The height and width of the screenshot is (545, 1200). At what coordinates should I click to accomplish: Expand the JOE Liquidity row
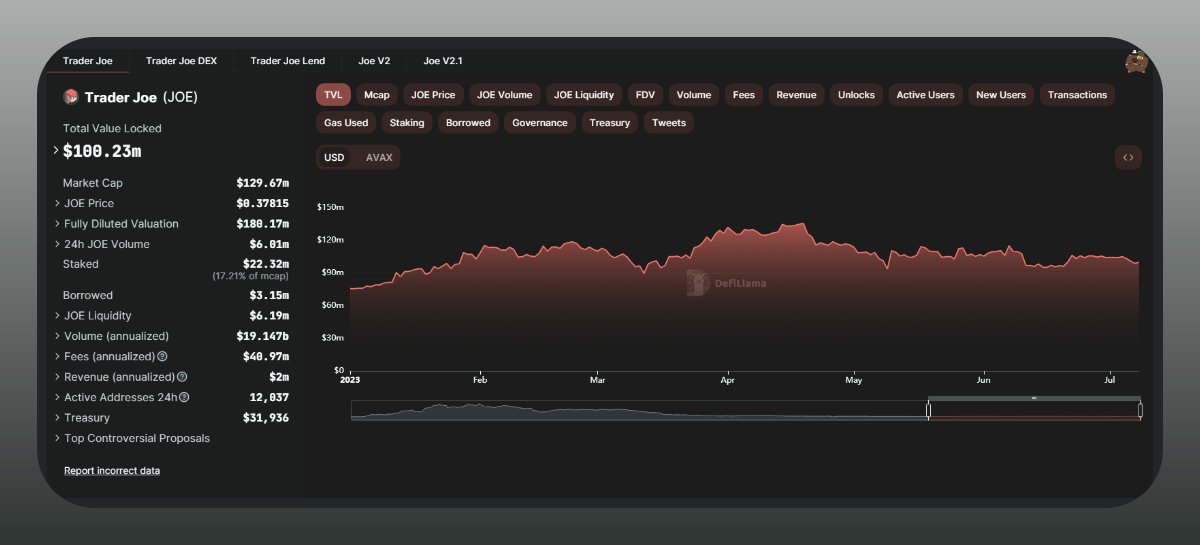click(x=56, y=315)
